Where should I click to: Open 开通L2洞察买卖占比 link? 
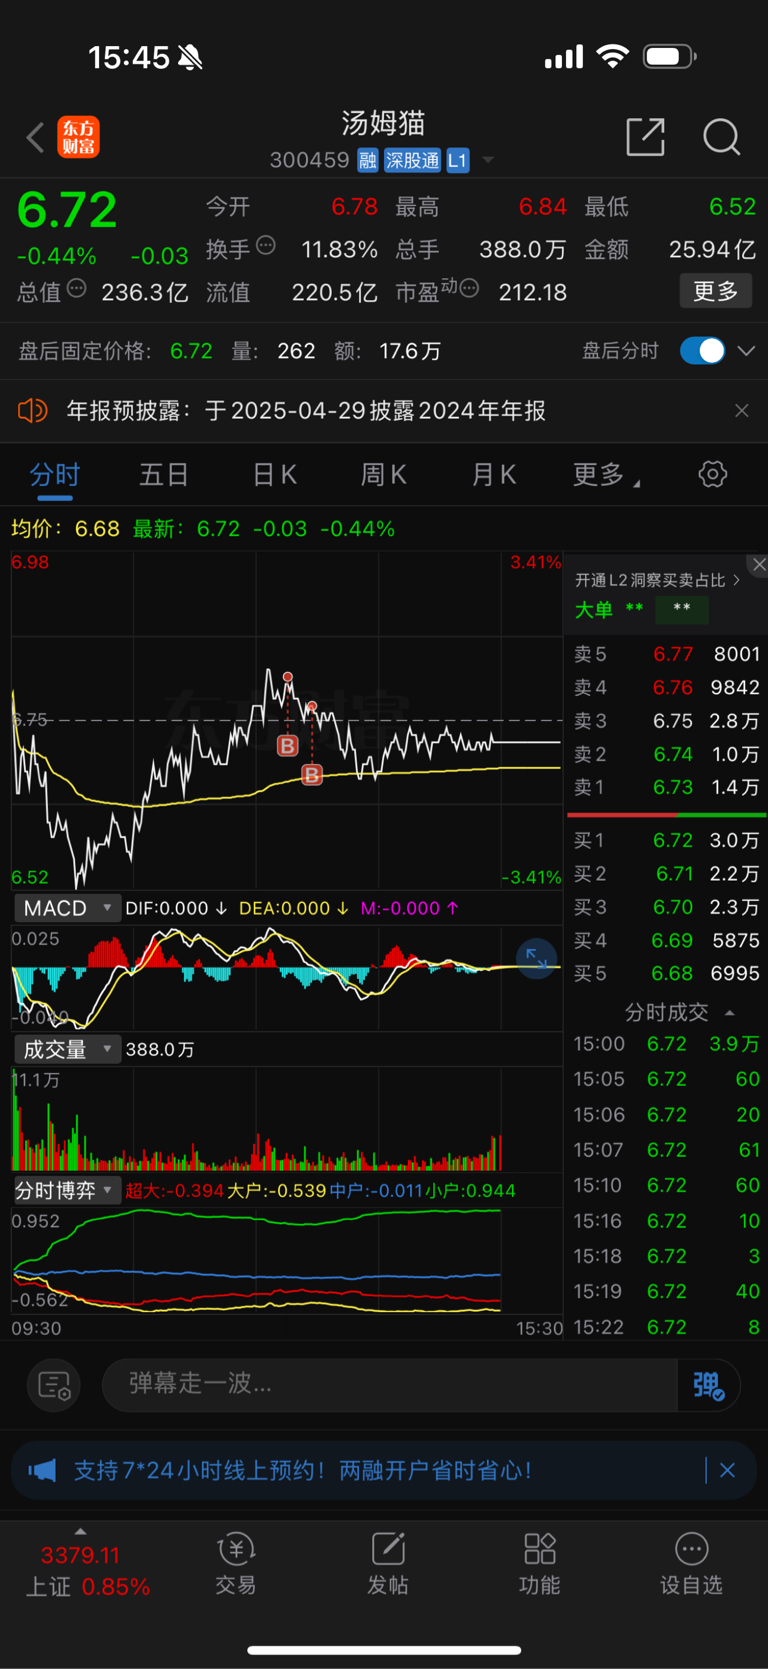657,580
